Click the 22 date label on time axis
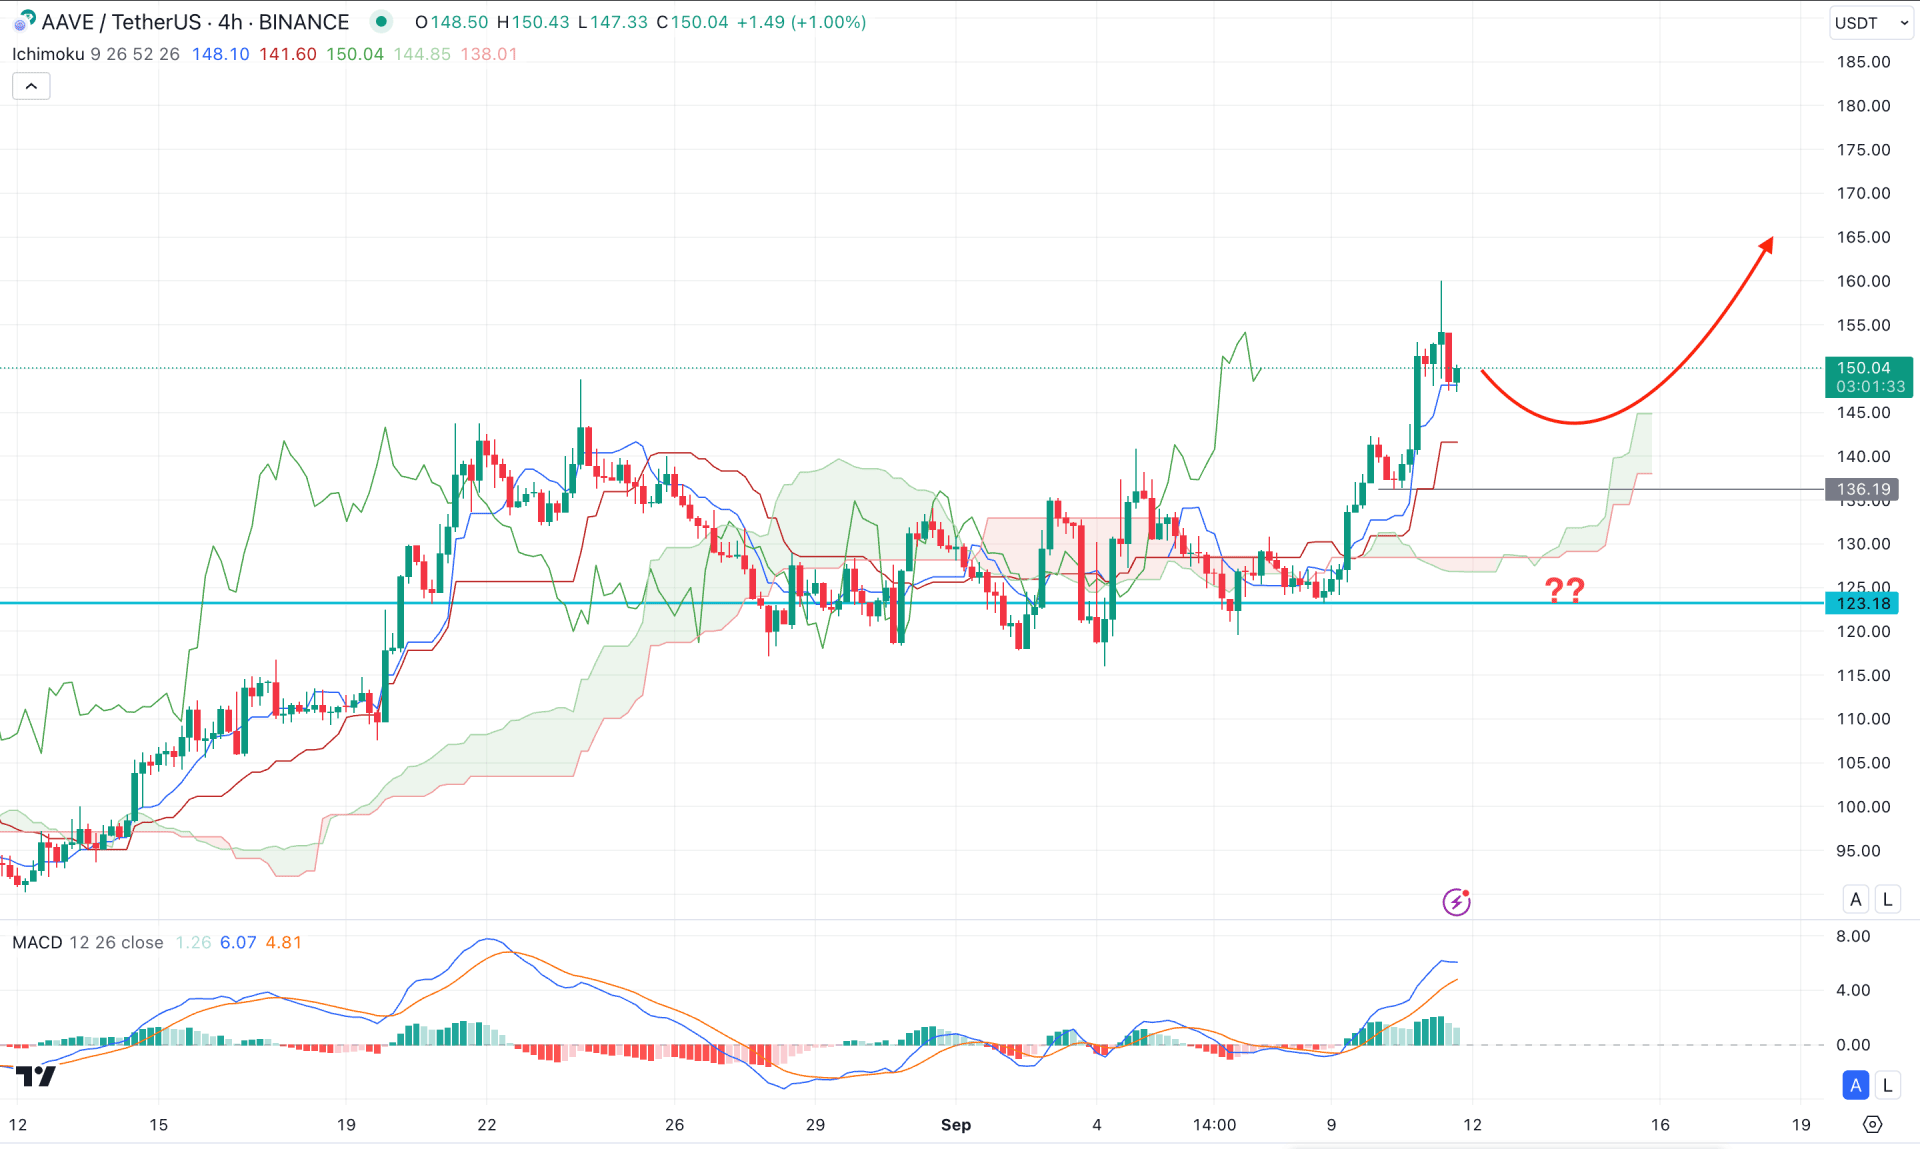This screenshot has width=1920, height=1149. [x=487, y=1125]
